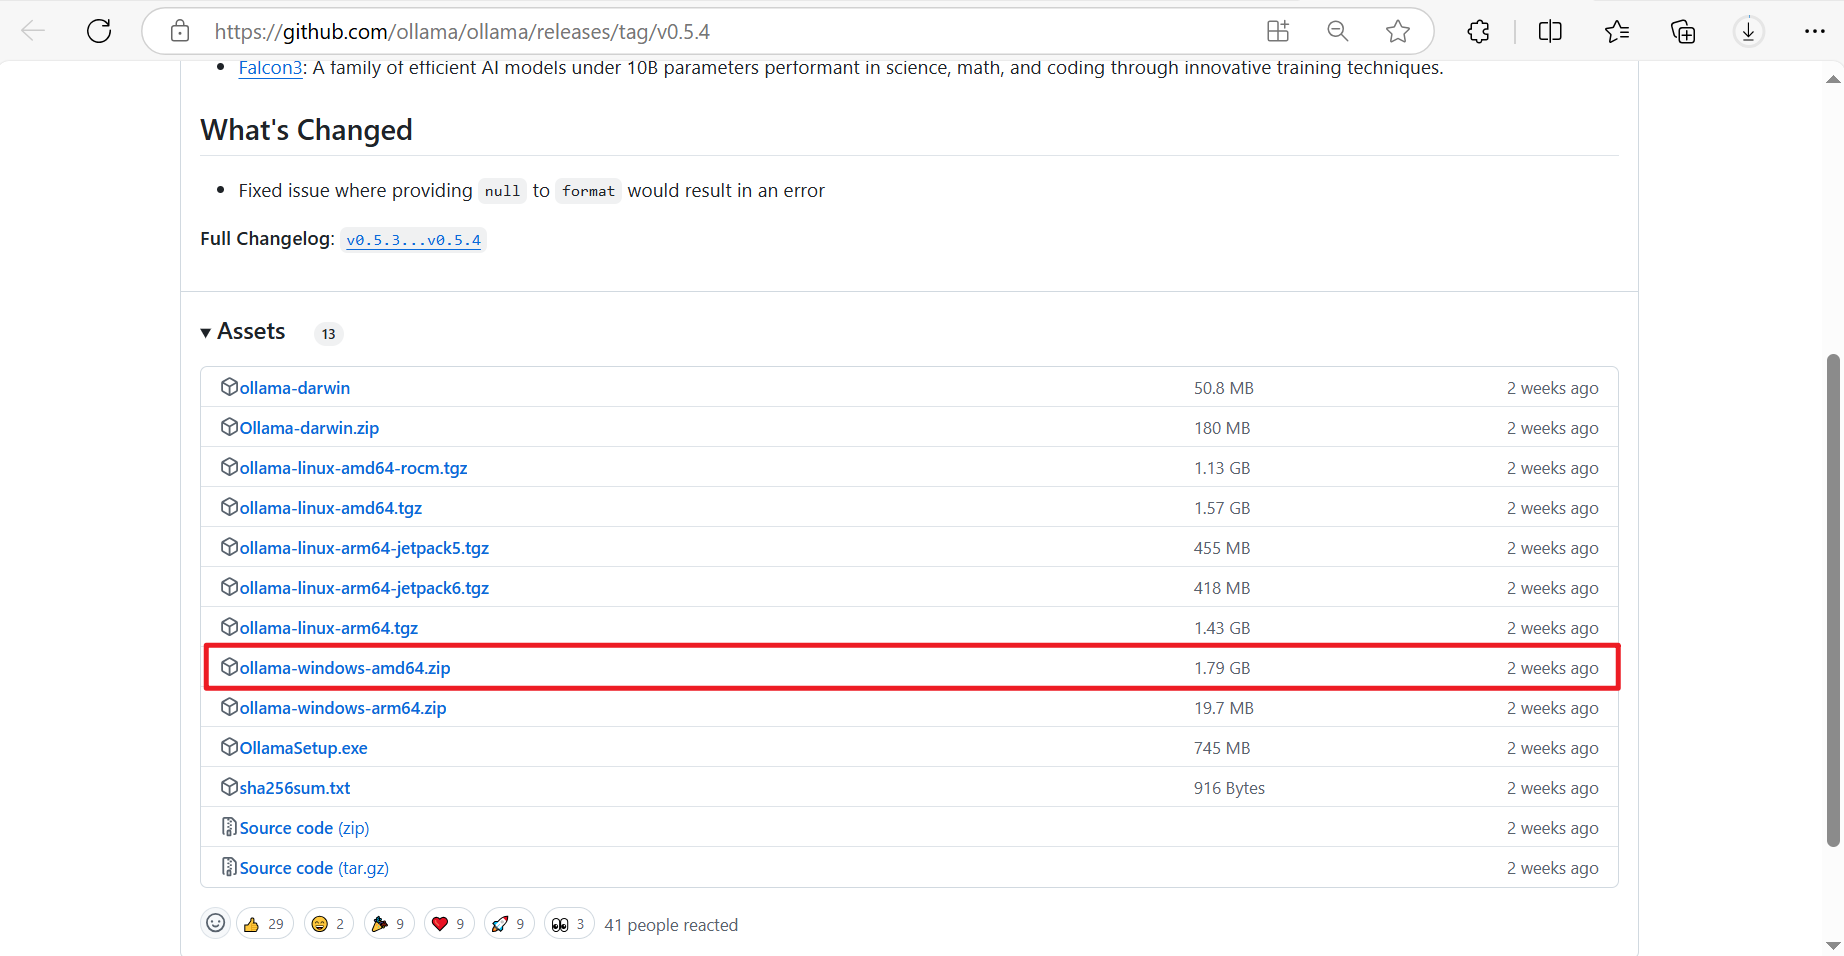The width and height of the screenshot is (1844, 956).
Task: Collapse the Assets section triangle
Action: (x=206, y=332)
